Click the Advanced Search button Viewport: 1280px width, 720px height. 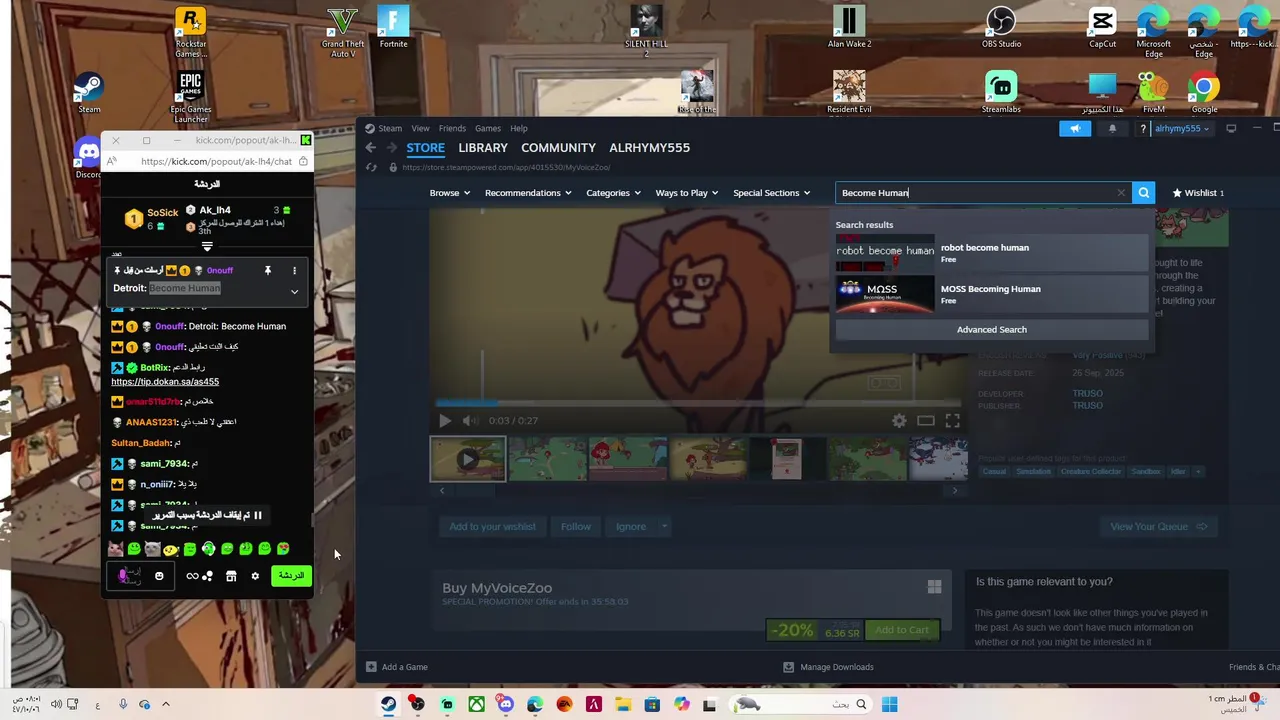click(x=991, y=330)
